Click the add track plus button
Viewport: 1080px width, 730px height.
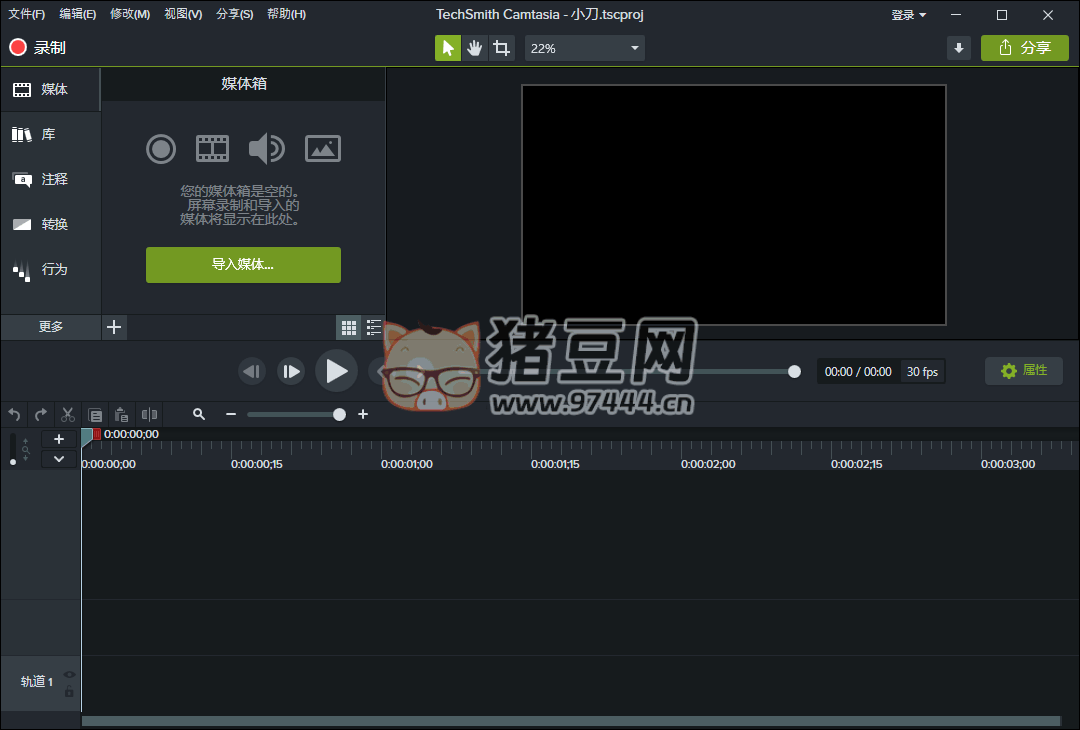[x=59, y=439]
